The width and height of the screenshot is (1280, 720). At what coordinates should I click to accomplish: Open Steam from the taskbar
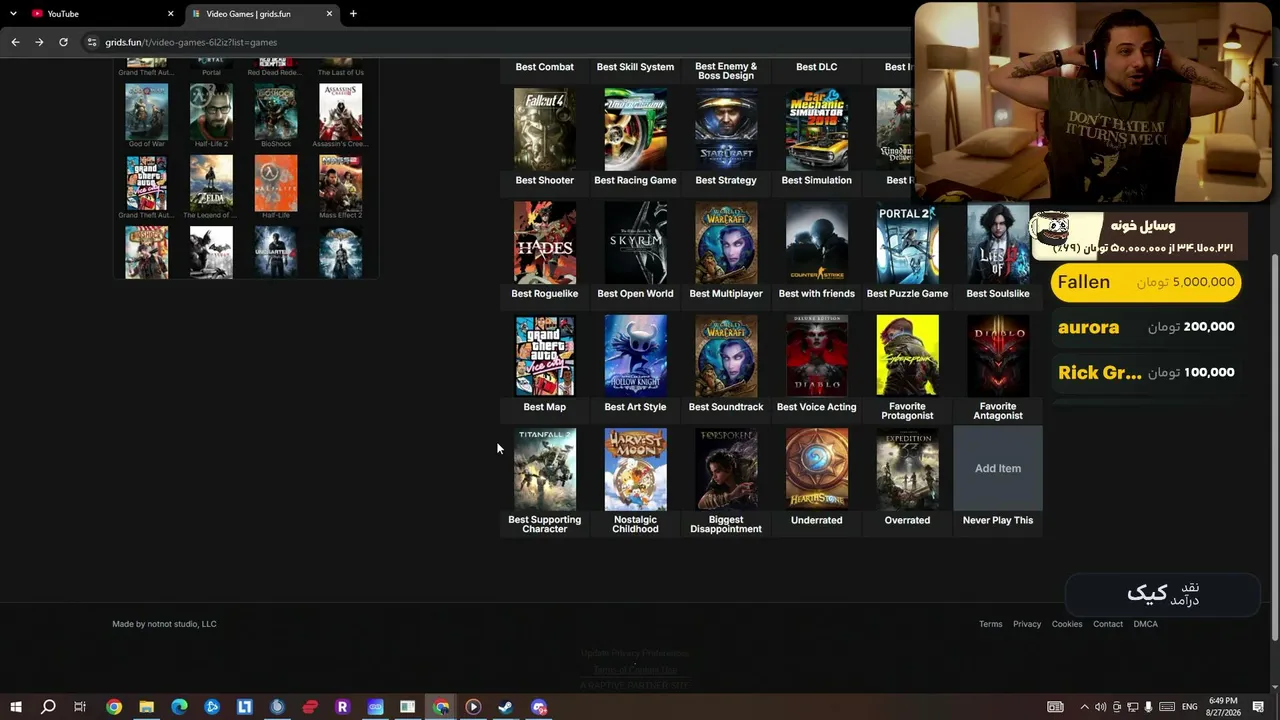coord(506,707)
